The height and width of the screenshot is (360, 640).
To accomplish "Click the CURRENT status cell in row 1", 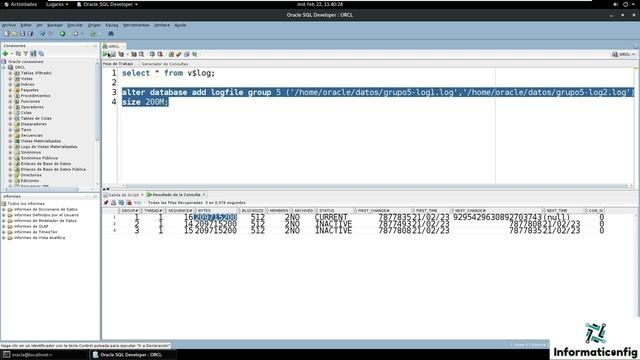I will click(331, 218).
